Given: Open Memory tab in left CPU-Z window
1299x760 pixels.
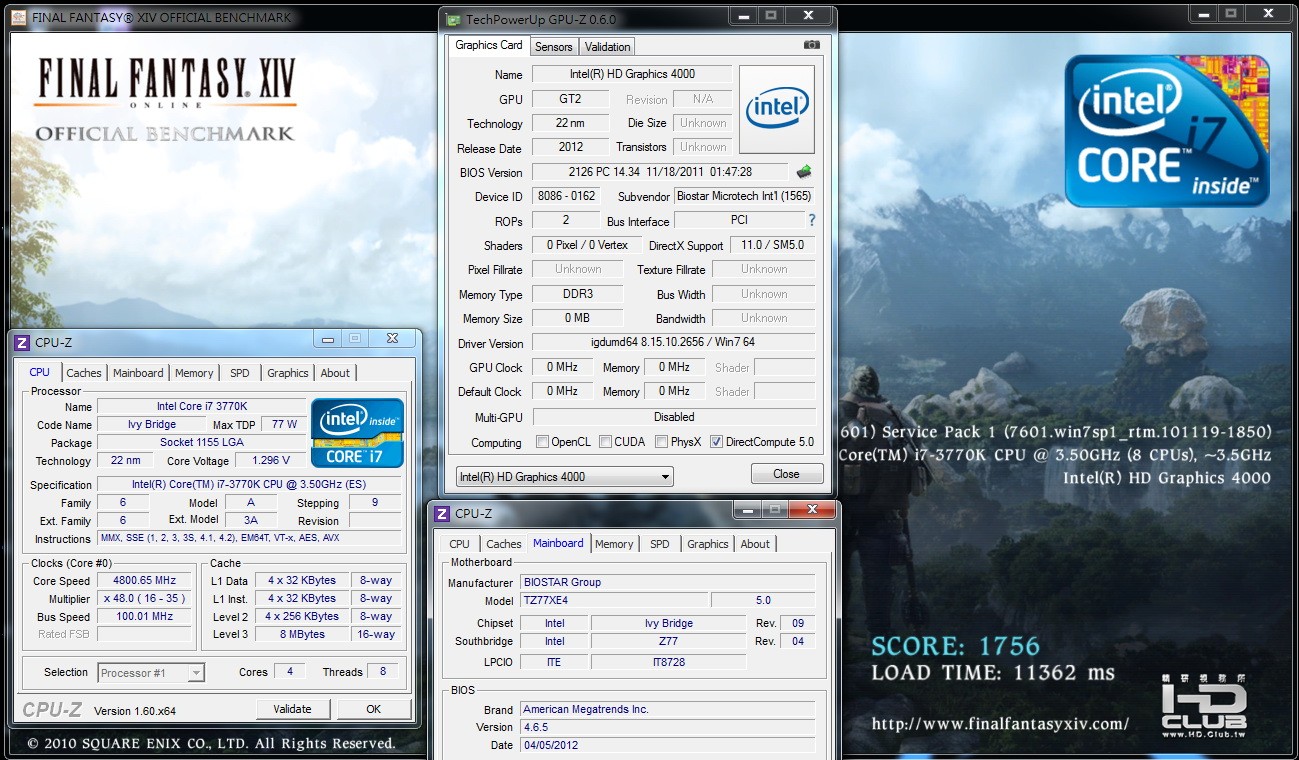Looking at the screenshot, I should 194,373.
